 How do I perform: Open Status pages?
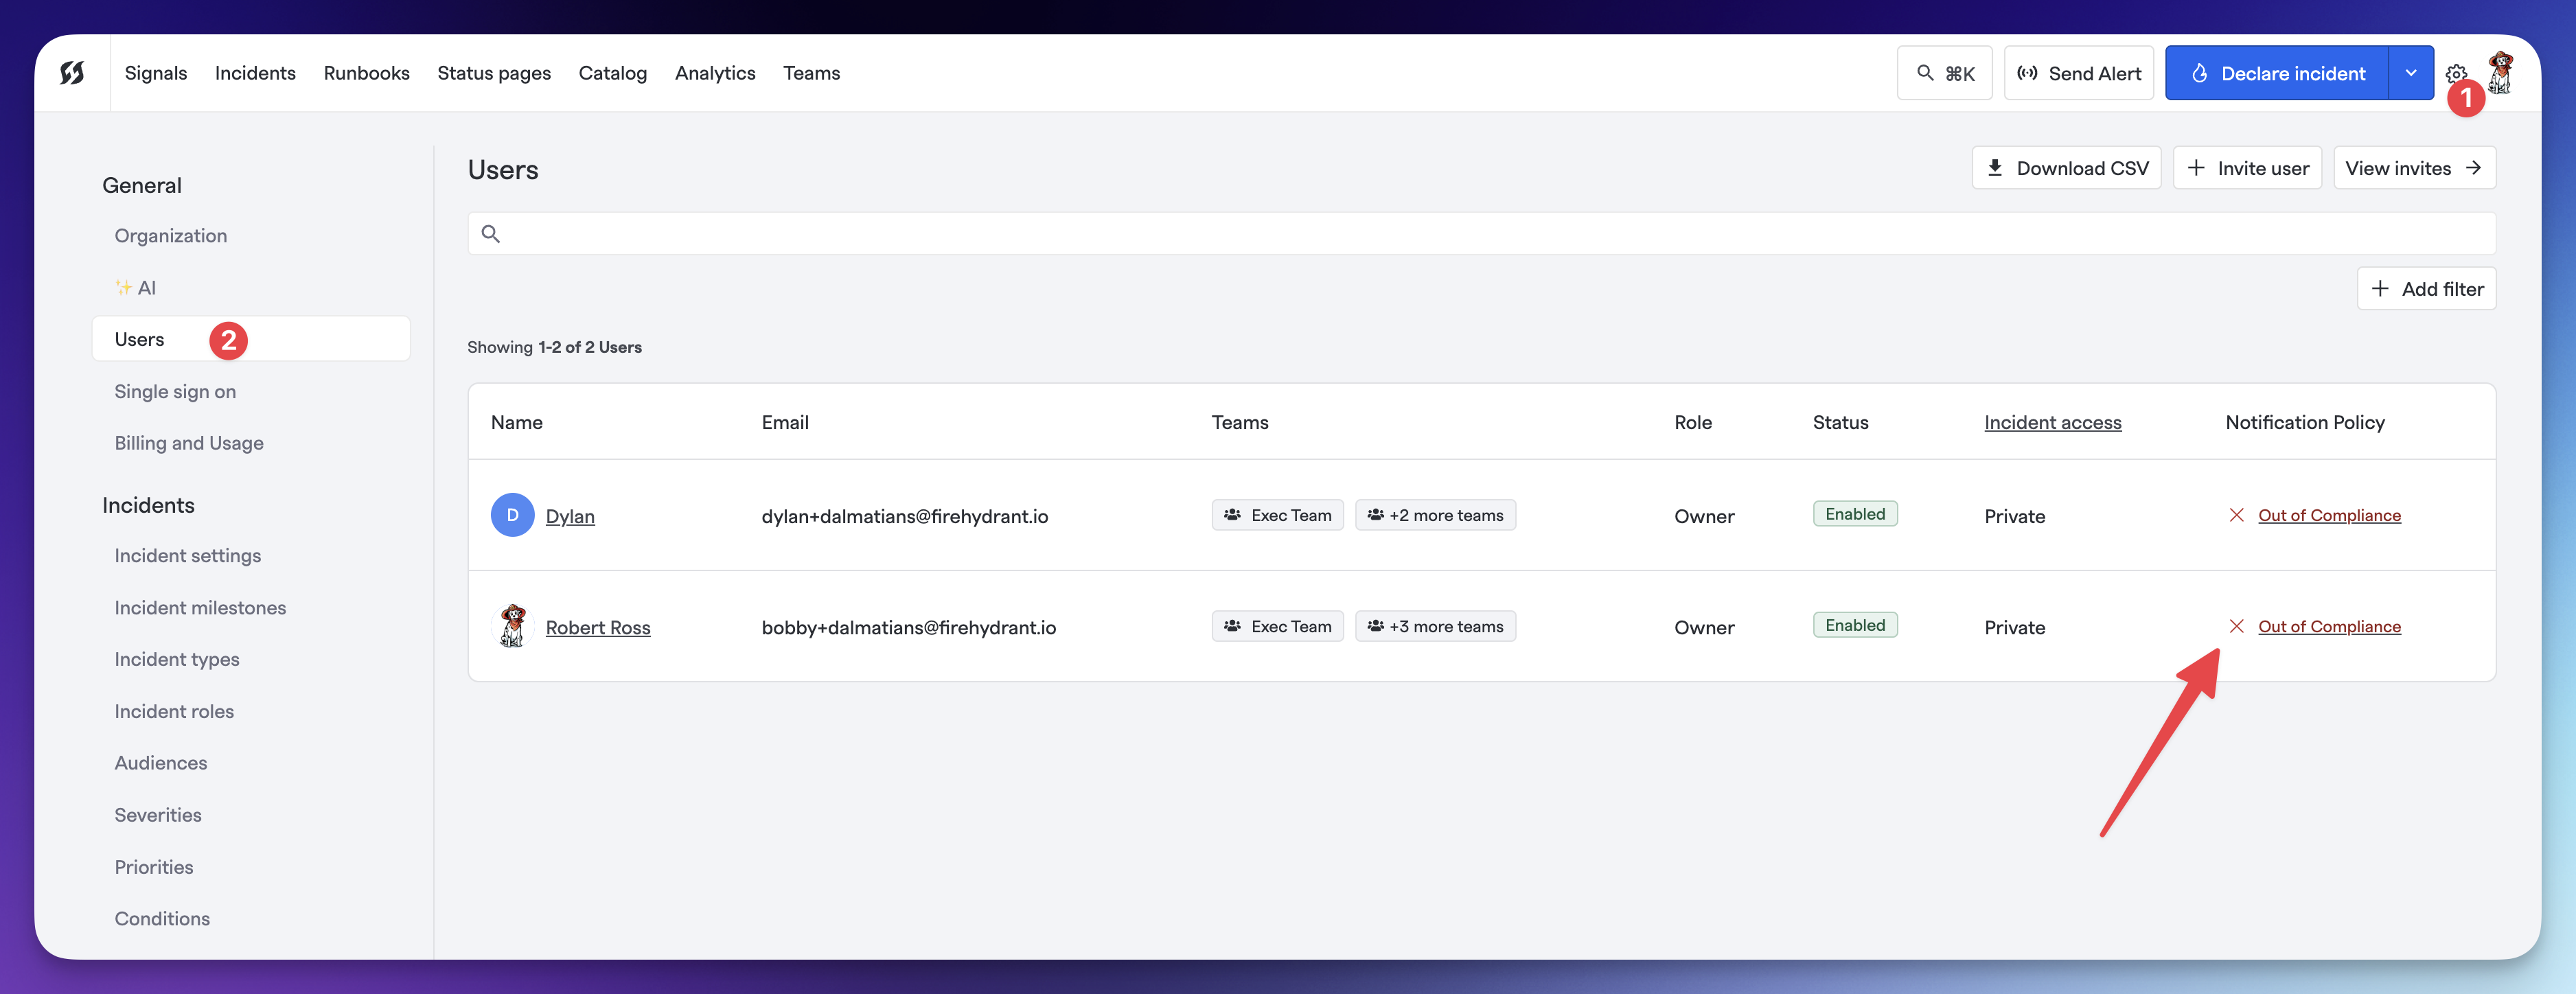tap(494, 73)
